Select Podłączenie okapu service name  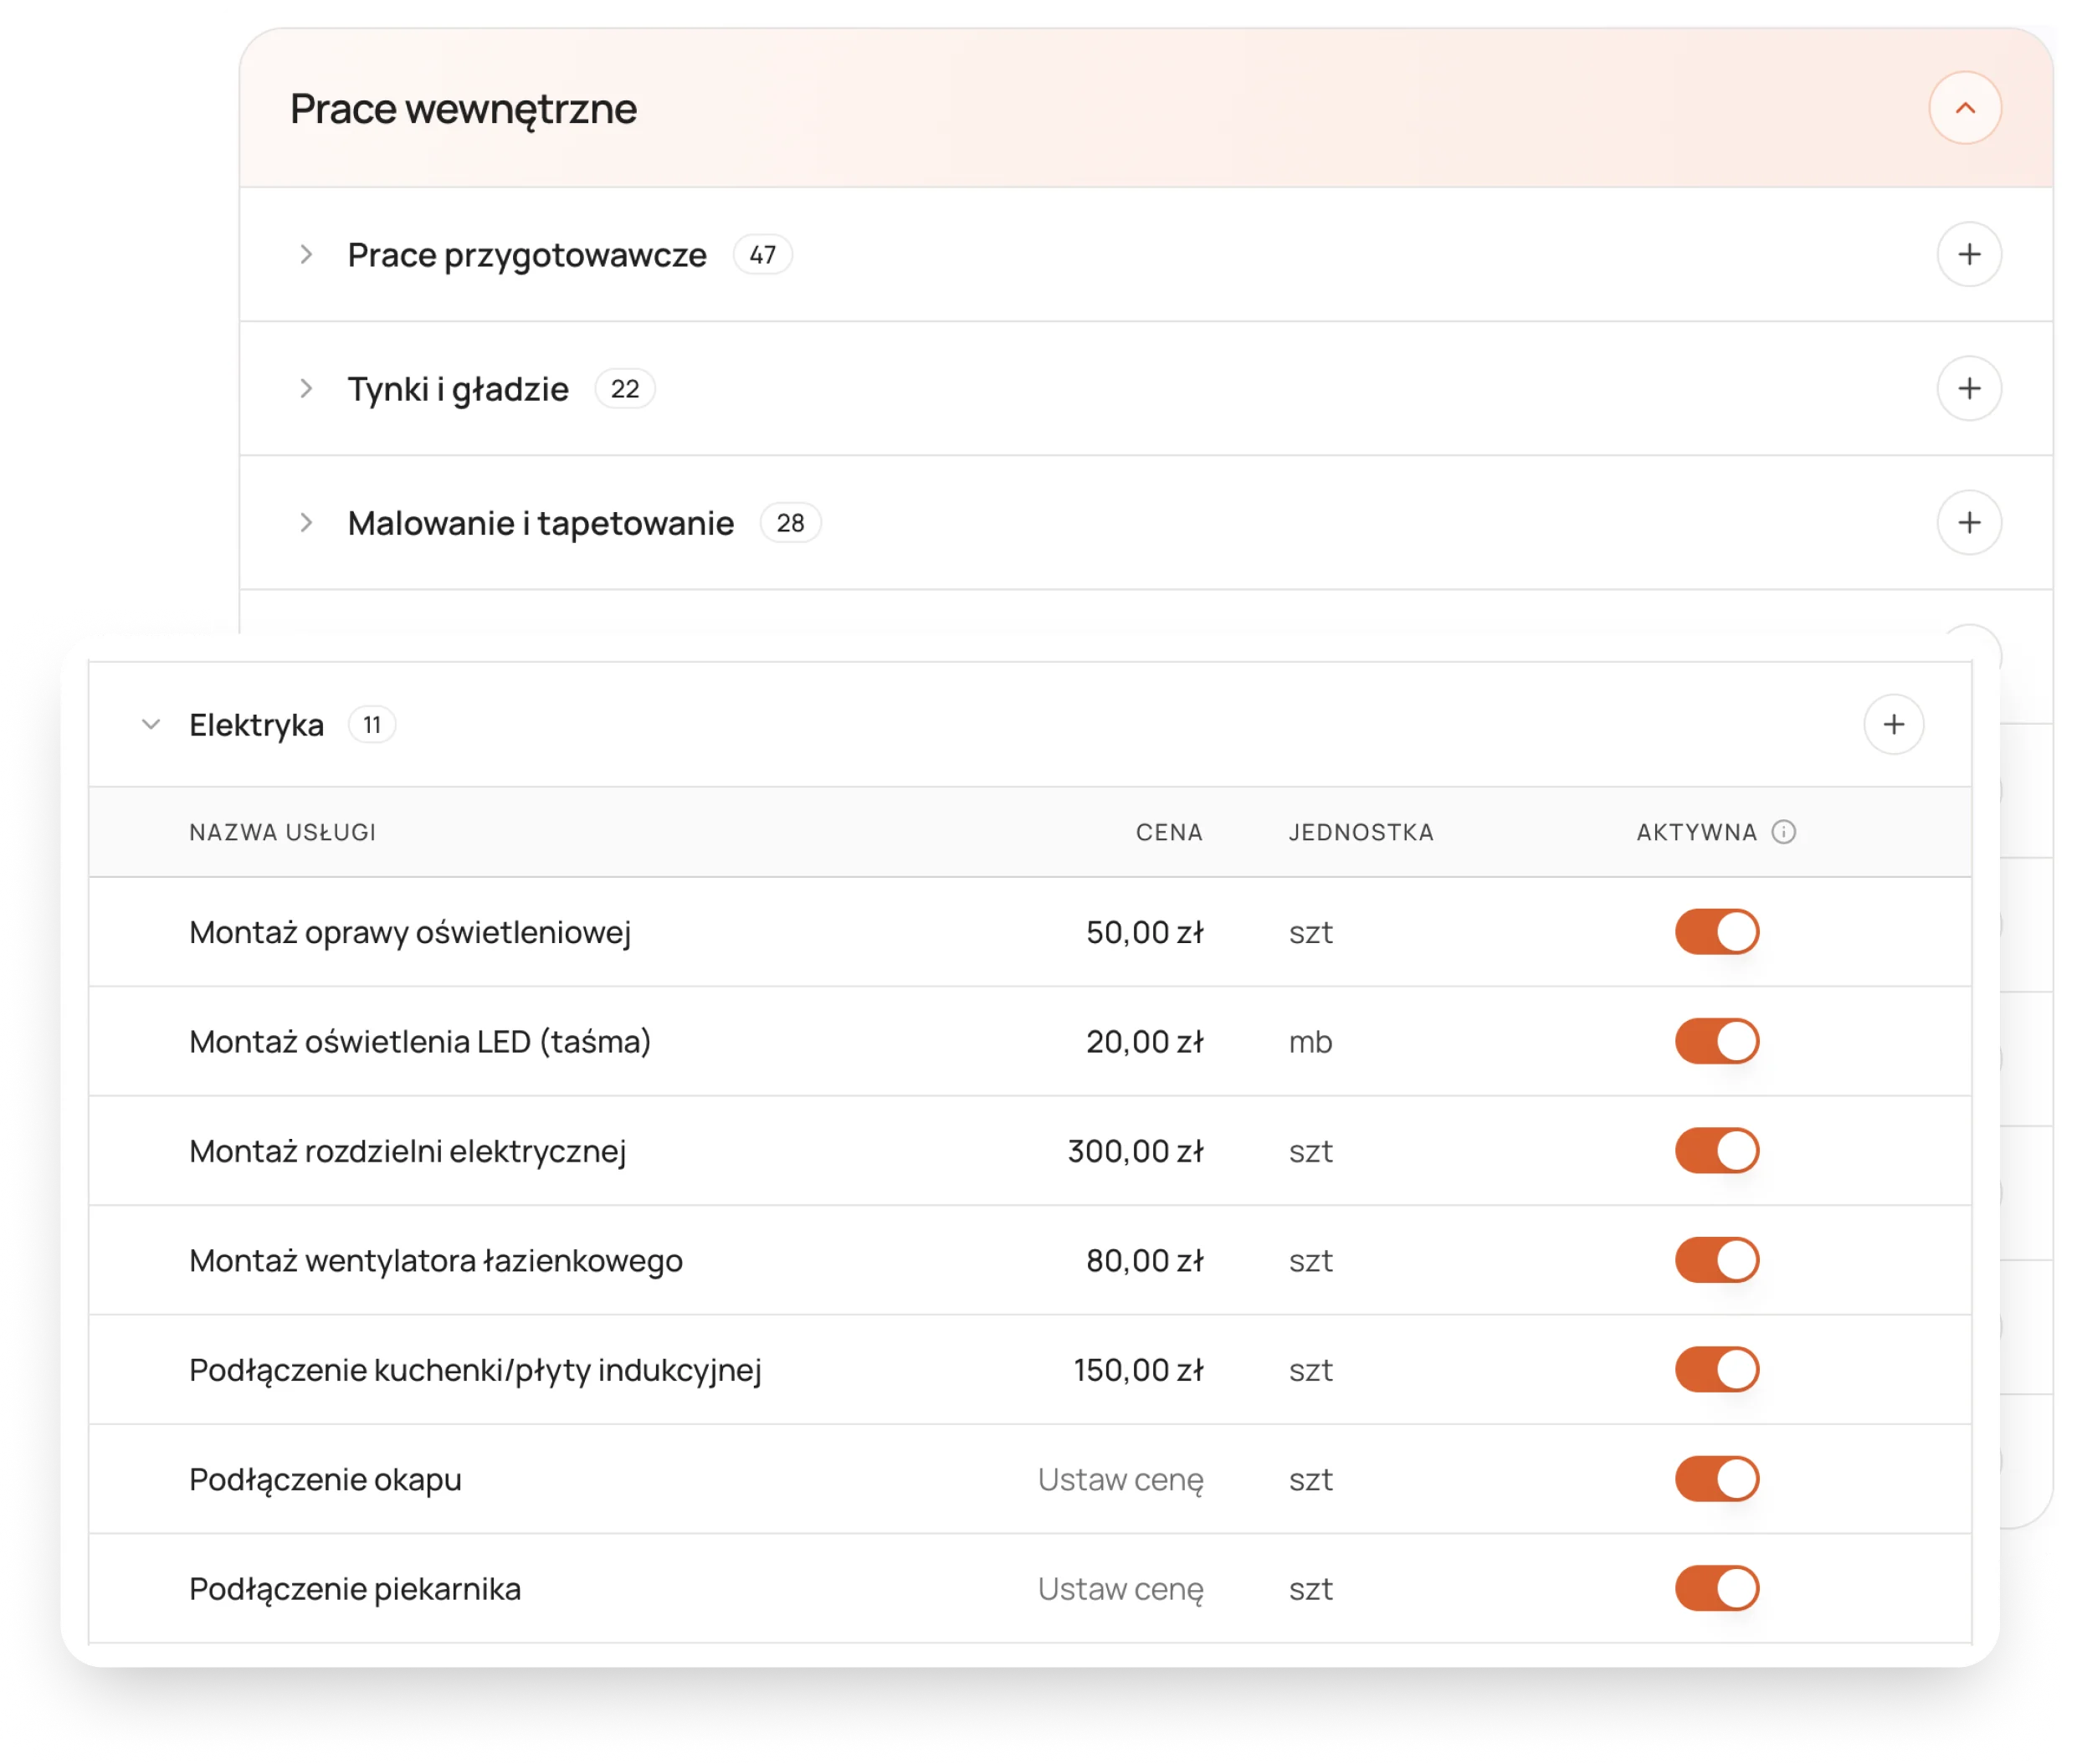pyautogui.click(x=325, y=1480)
